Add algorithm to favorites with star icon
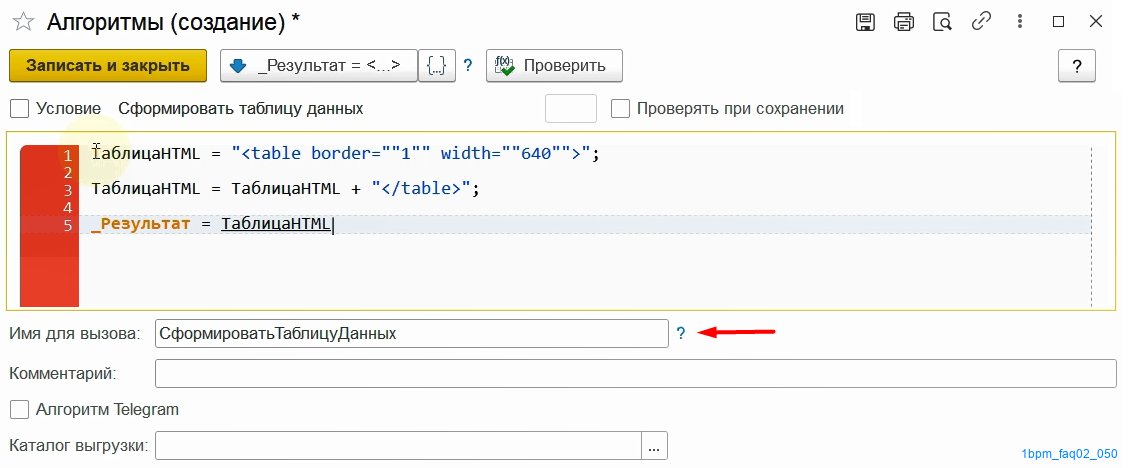1128x468 pixels. pos(22,21)
